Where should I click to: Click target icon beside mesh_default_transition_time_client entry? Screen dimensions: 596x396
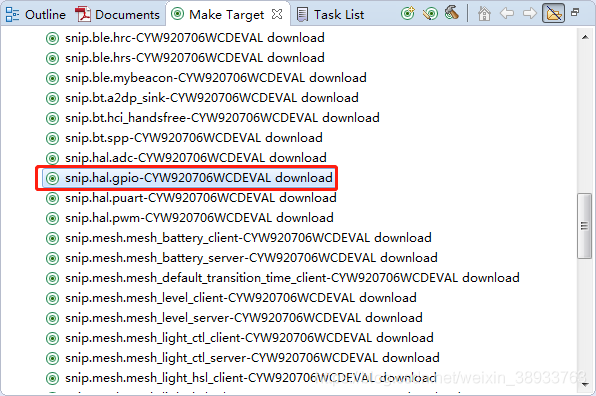click(x=52, y=279)
